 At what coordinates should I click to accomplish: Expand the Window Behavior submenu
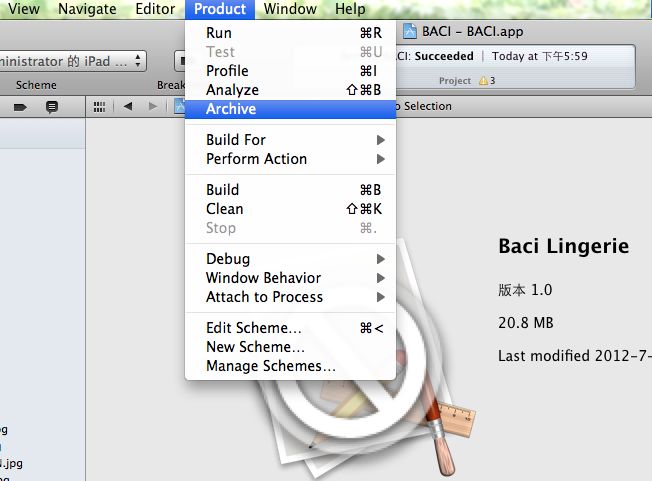[290, 278]
